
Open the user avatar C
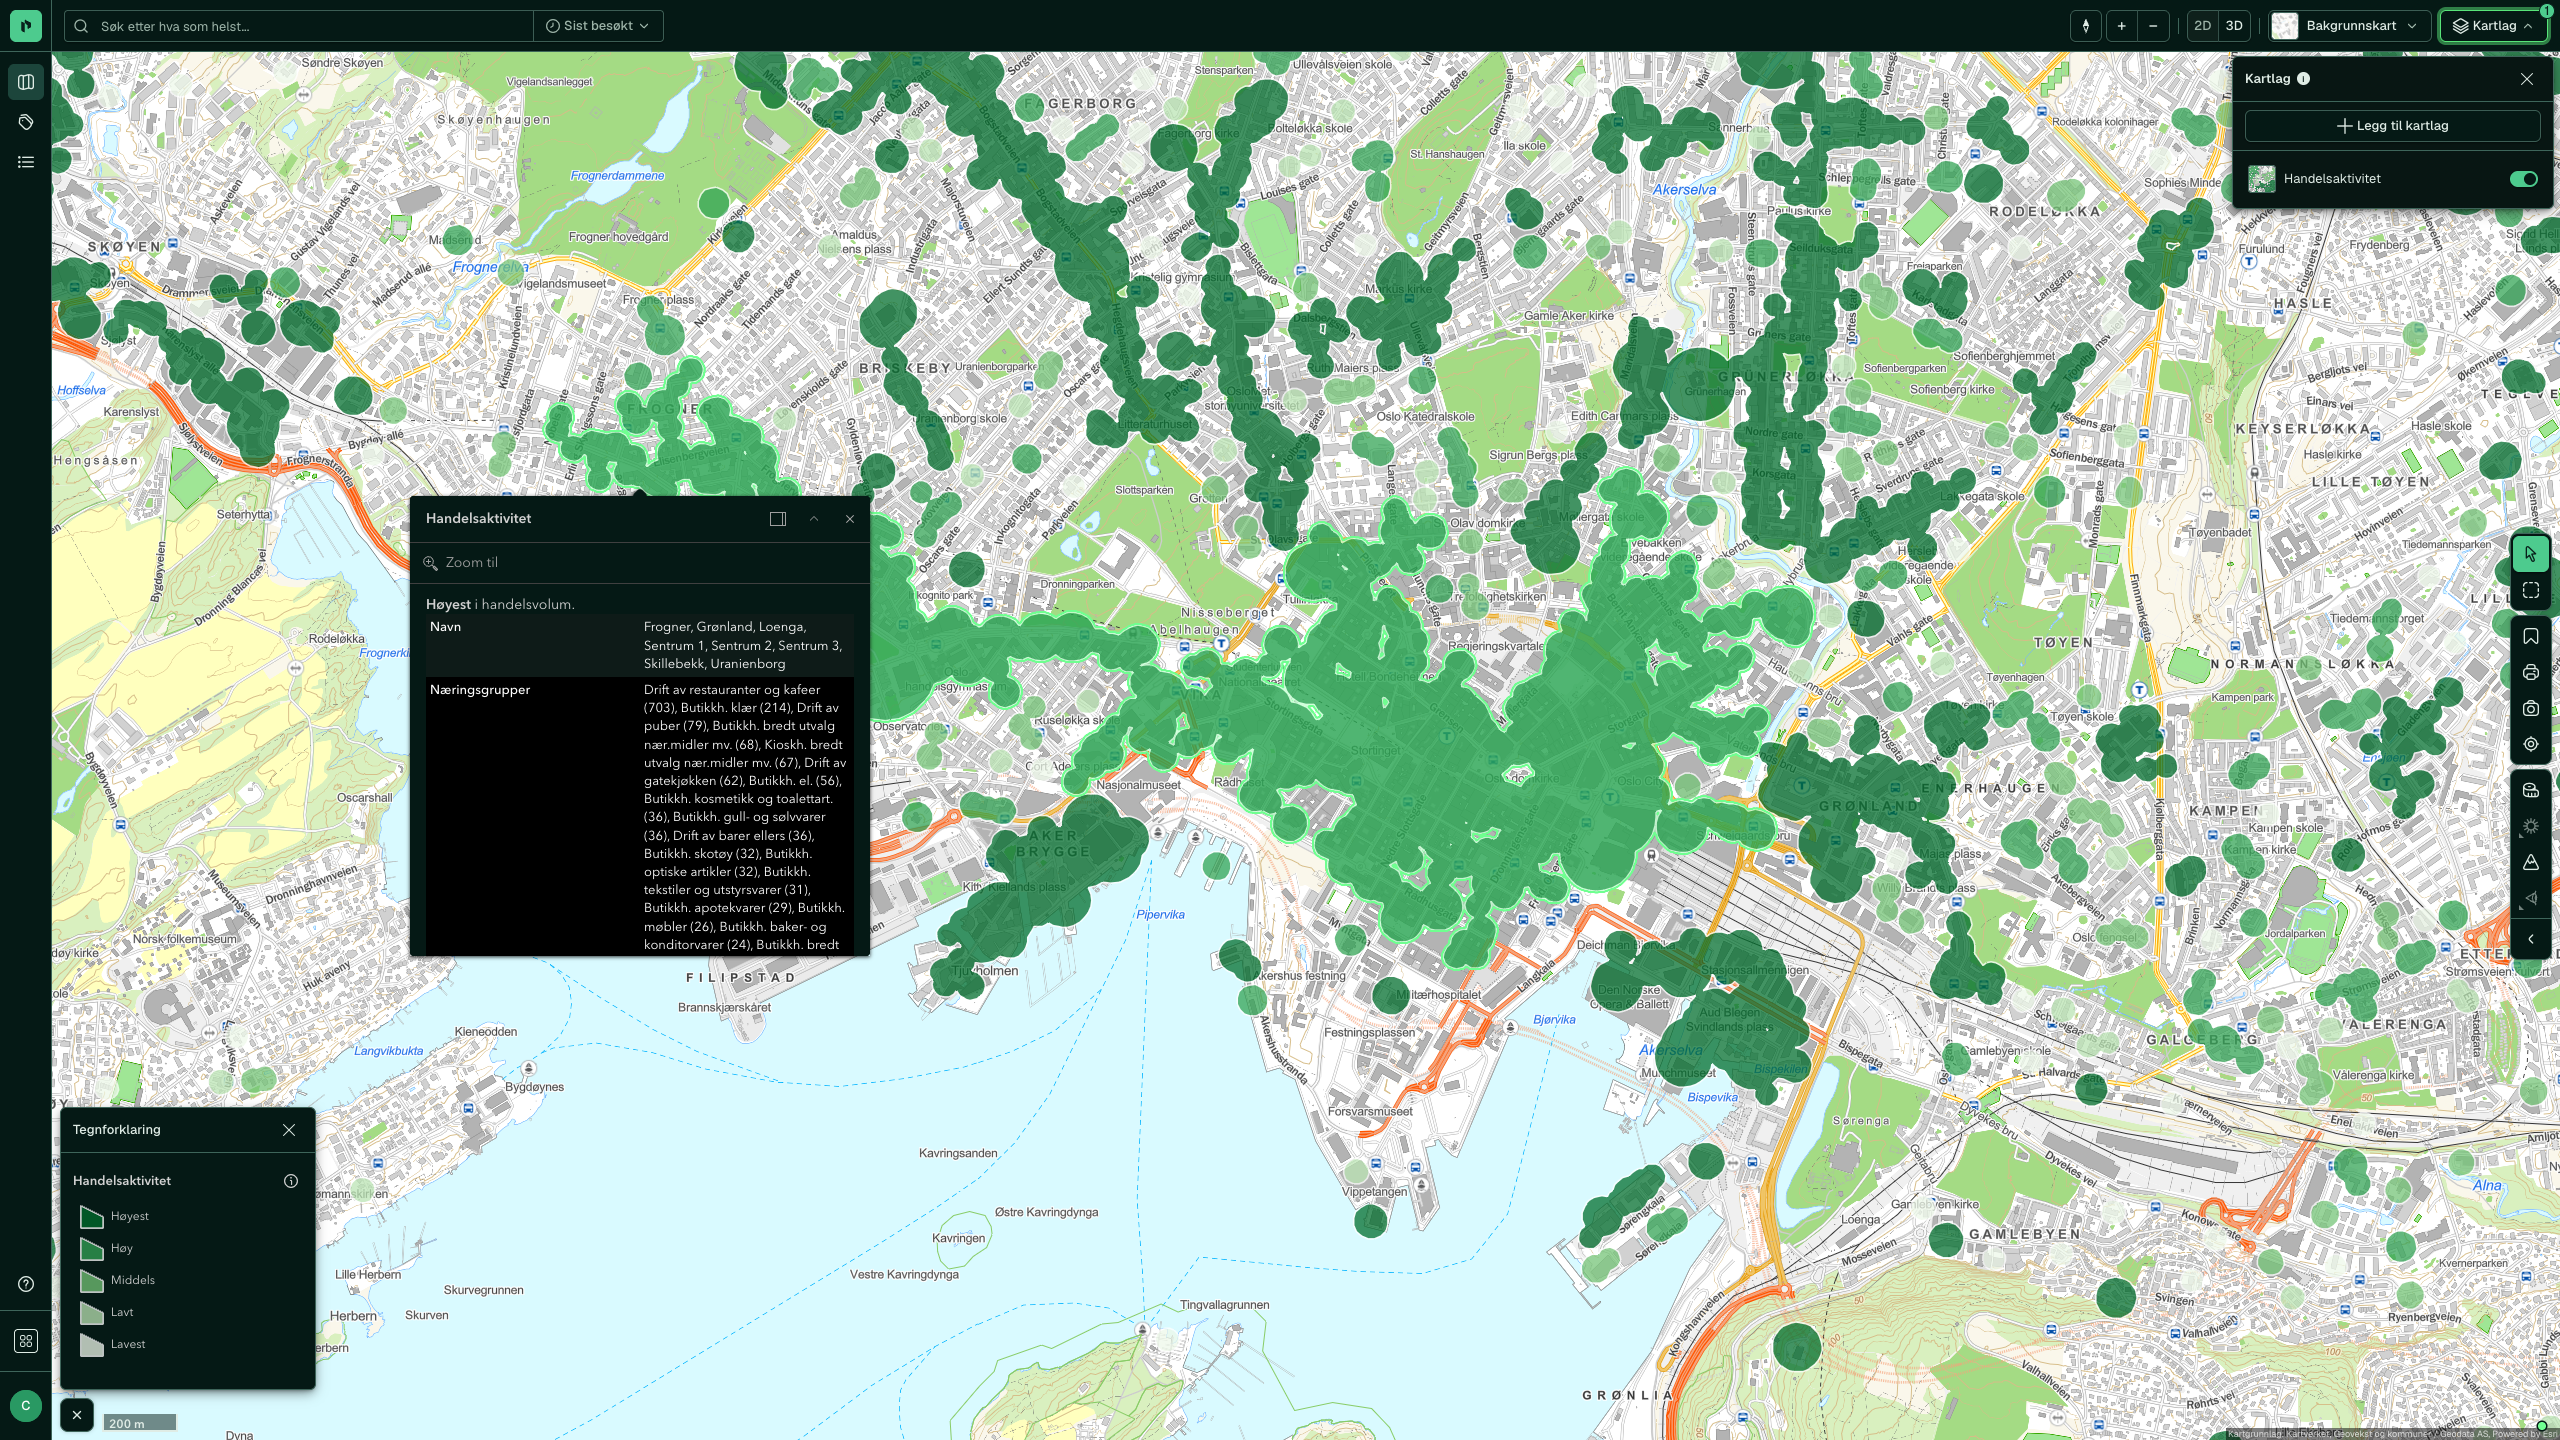[x=26, y=1405]
